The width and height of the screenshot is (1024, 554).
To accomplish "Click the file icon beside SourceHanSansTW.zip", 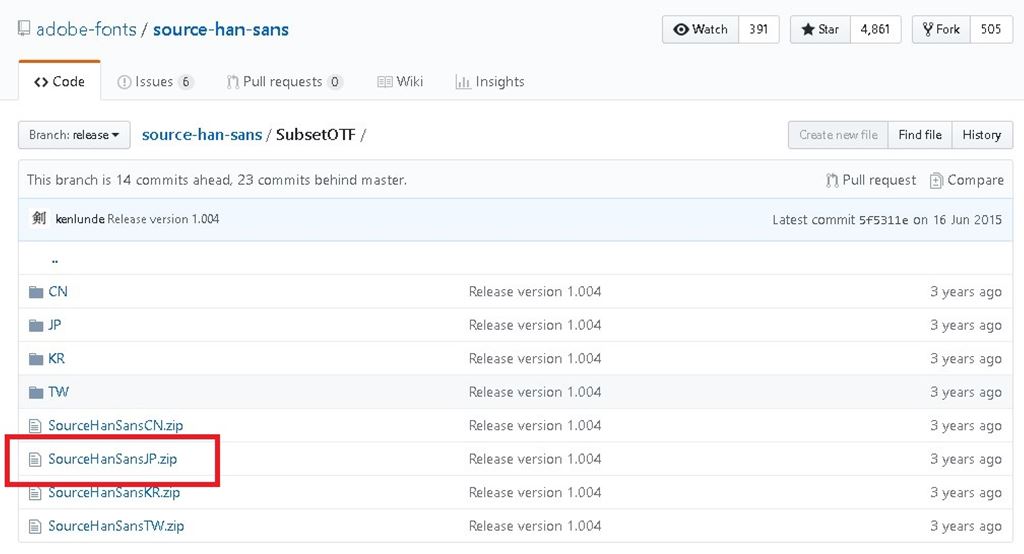I will point(36,526).
